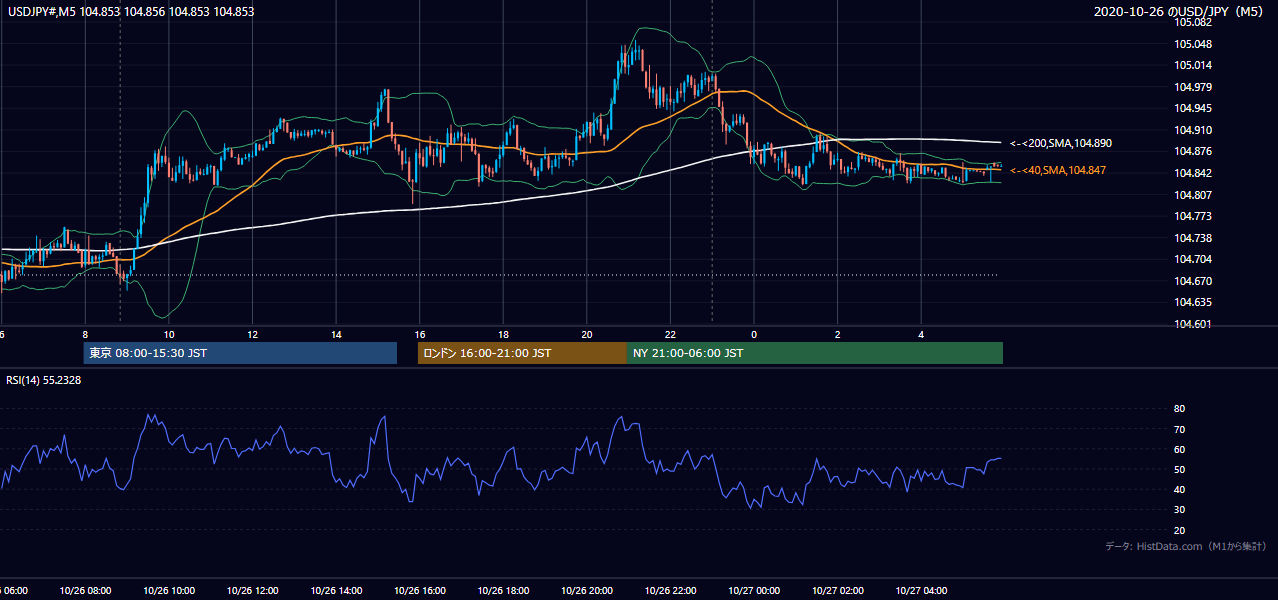Click price axis value 105.082
The height and width of the screenshot is (600, 1278).
[1193, 23]
